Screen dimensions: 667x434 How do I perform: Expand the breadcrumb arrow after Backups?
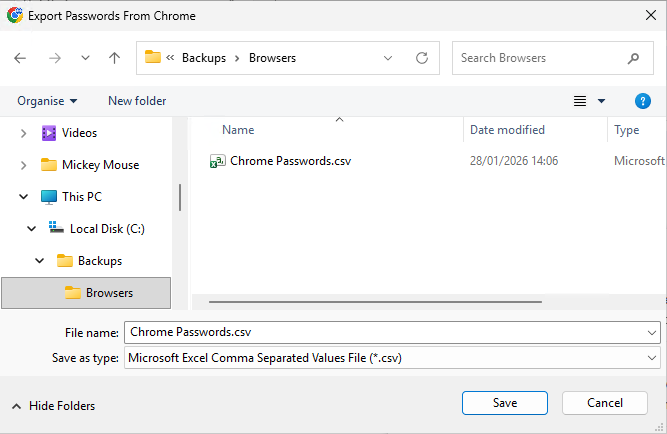[x=237, y=58]
